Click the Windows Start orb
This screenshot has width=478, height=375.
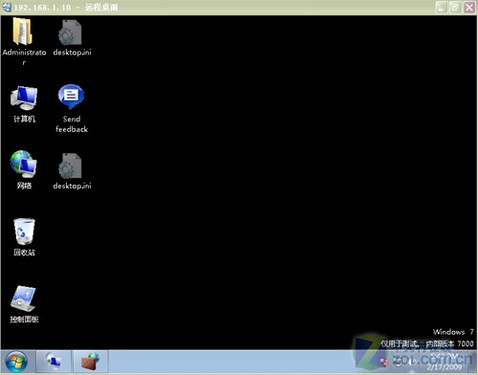(x=16, y=362)
